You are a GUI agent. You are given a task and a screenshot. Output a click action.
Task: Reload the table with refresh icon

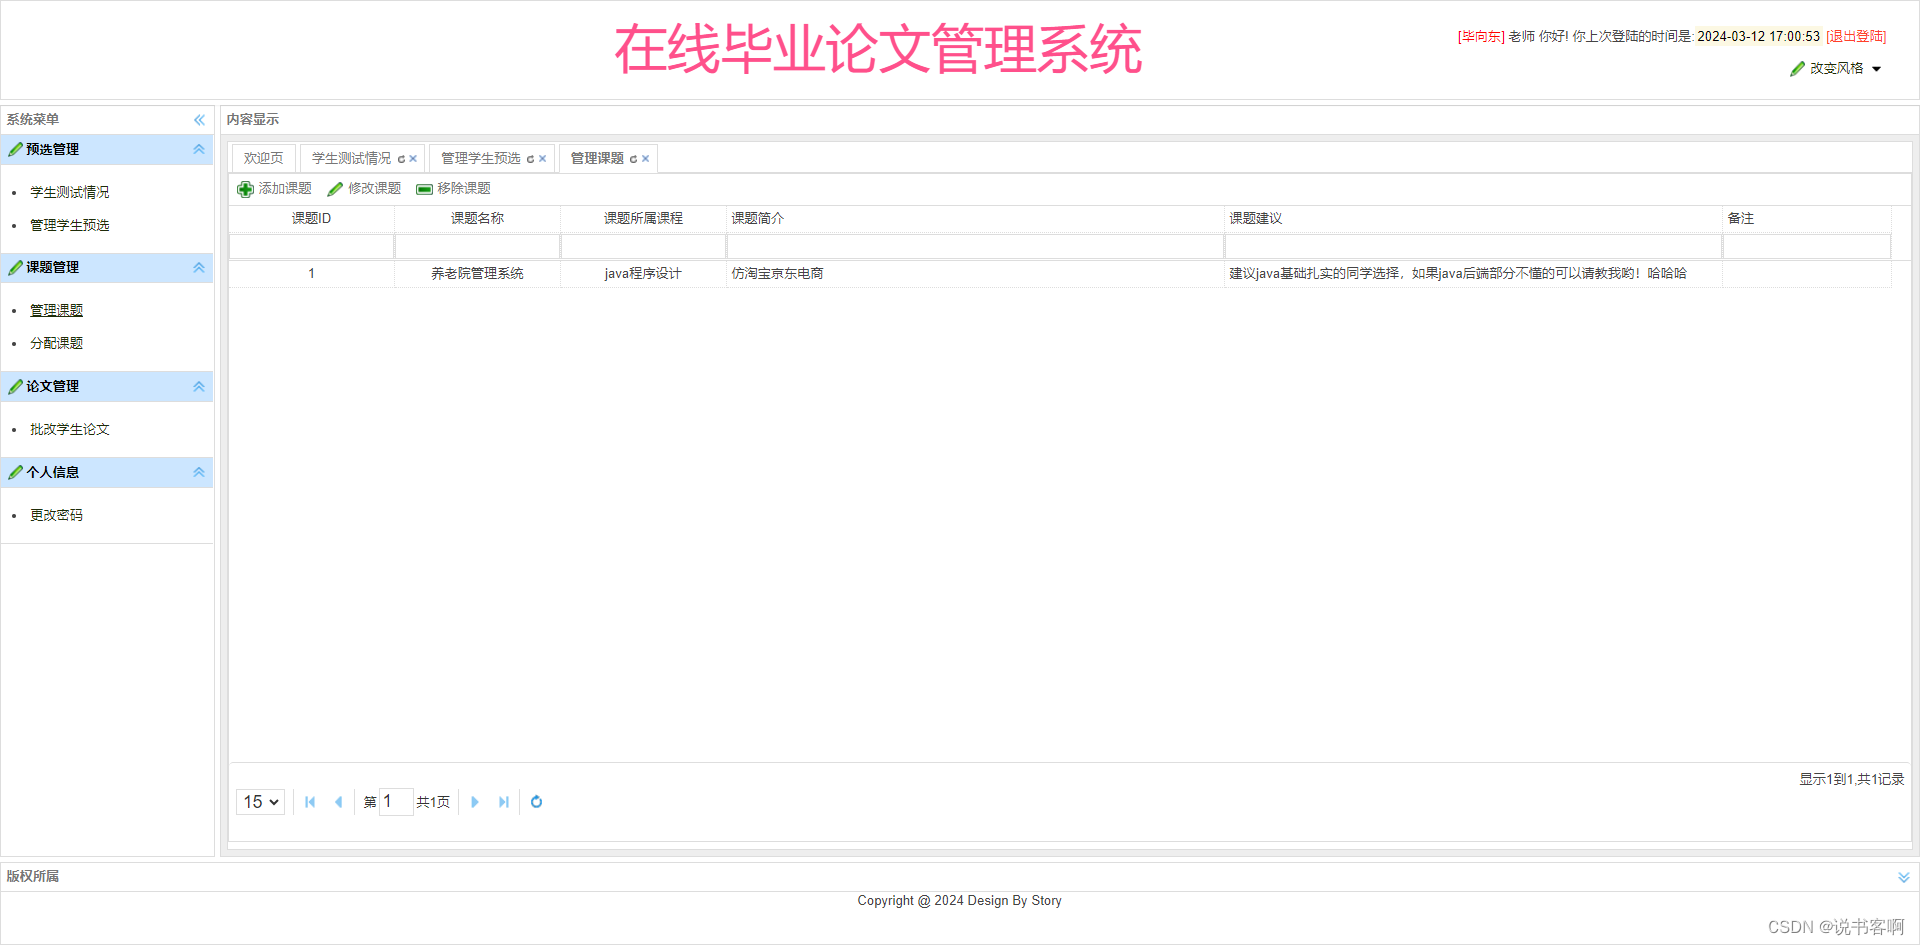536,802
